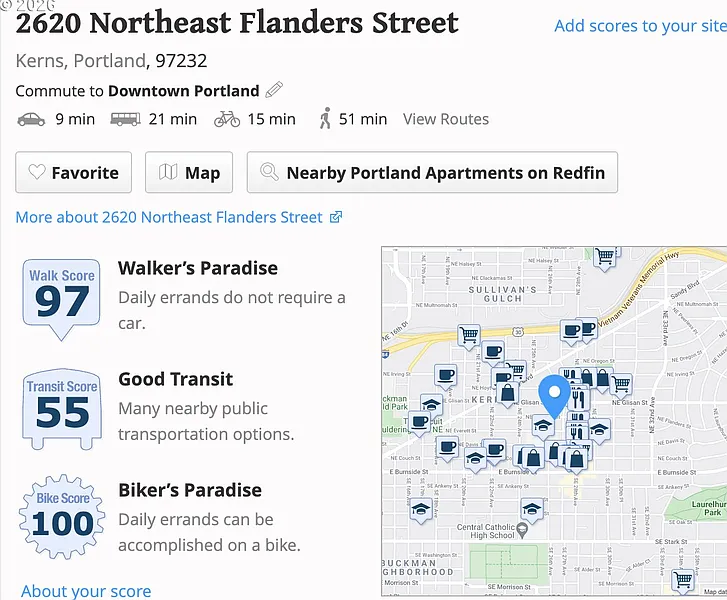Open the View Routes link
The image size is (727, 600).
446,119
